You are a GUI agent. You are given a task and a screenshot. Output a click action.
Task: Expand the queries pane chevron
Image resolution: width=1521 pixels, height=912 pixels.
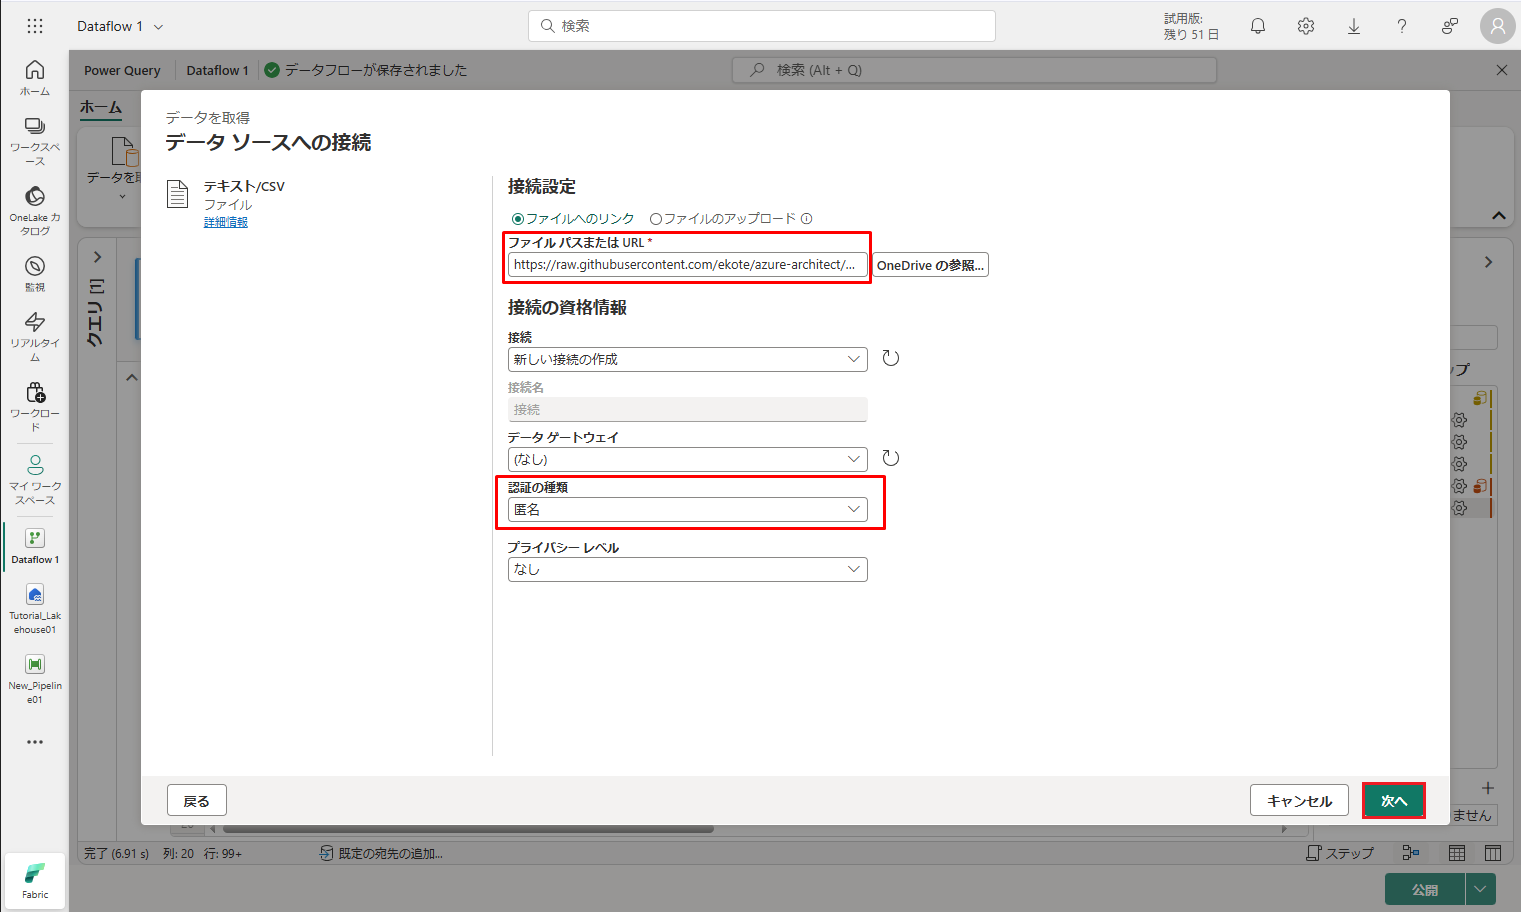tap(97, 257)
